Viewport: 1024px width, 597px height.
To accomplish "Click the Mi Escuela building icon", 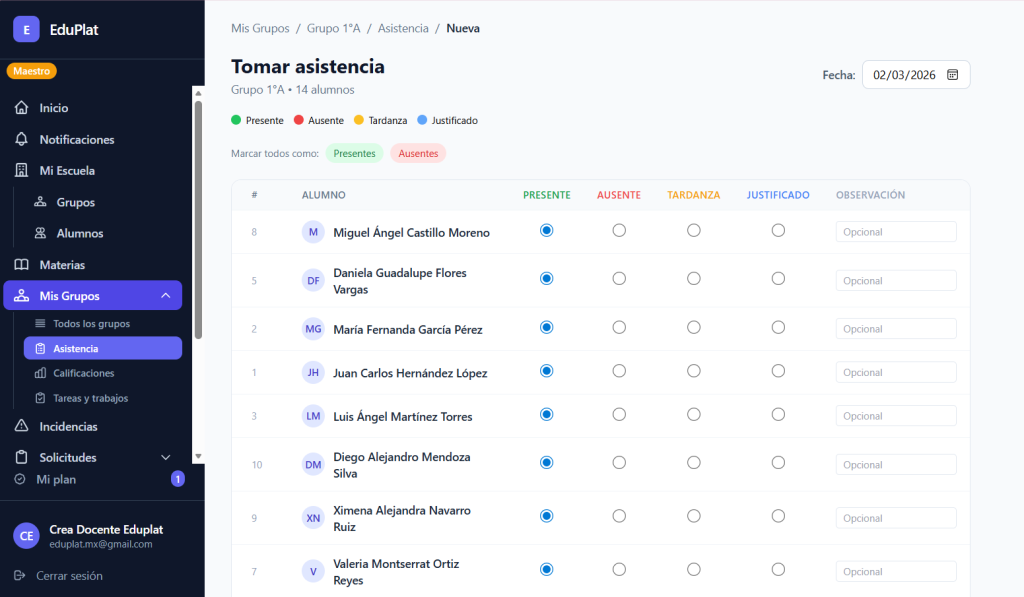I will tap(21, 171).
